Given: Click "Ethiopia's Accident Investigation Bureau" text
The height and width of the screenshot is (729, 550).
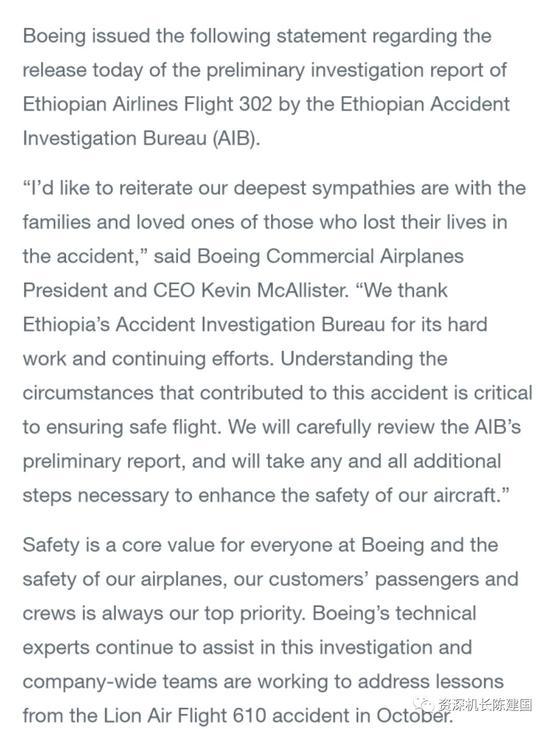Looking at the screenshot, I should [204, 325].
